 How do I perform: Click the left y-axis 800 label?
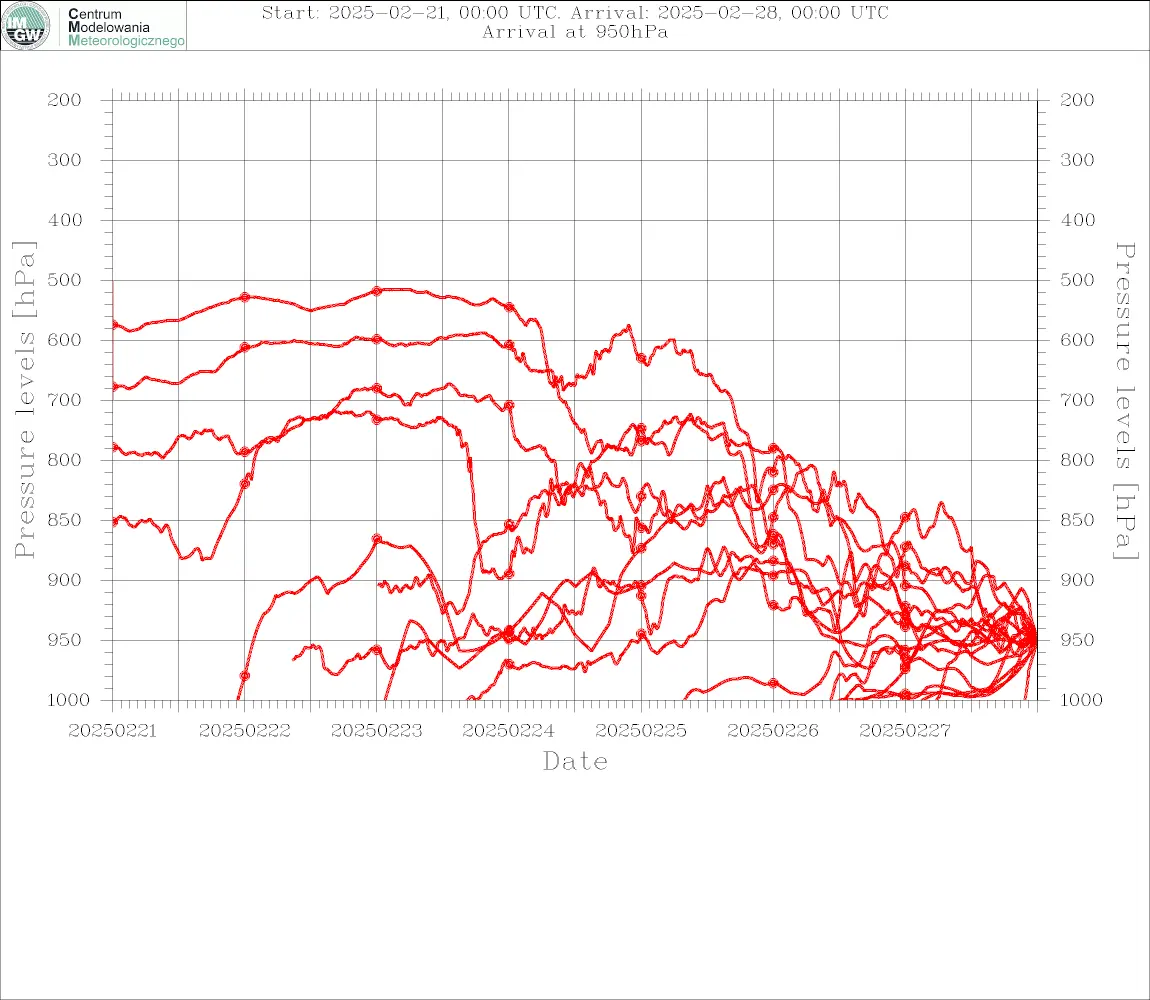click(65, 460)
